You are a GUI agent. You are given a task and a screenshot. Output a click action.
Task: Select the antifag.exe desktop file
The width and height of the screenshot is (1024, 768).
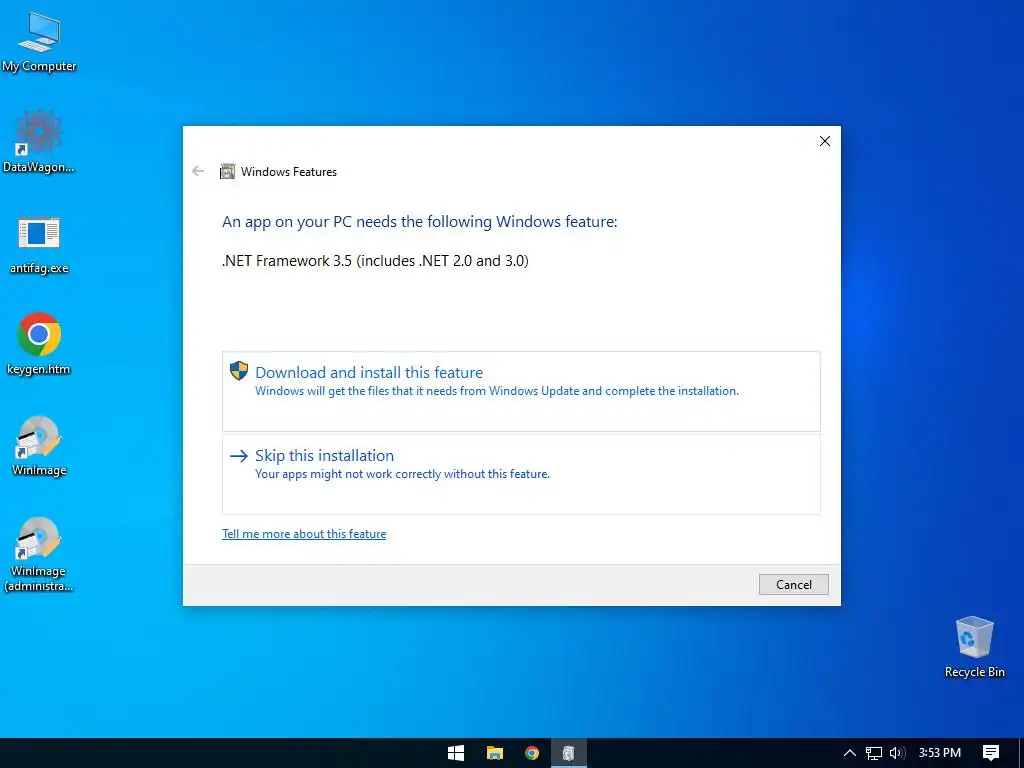[x=39, y=244]
